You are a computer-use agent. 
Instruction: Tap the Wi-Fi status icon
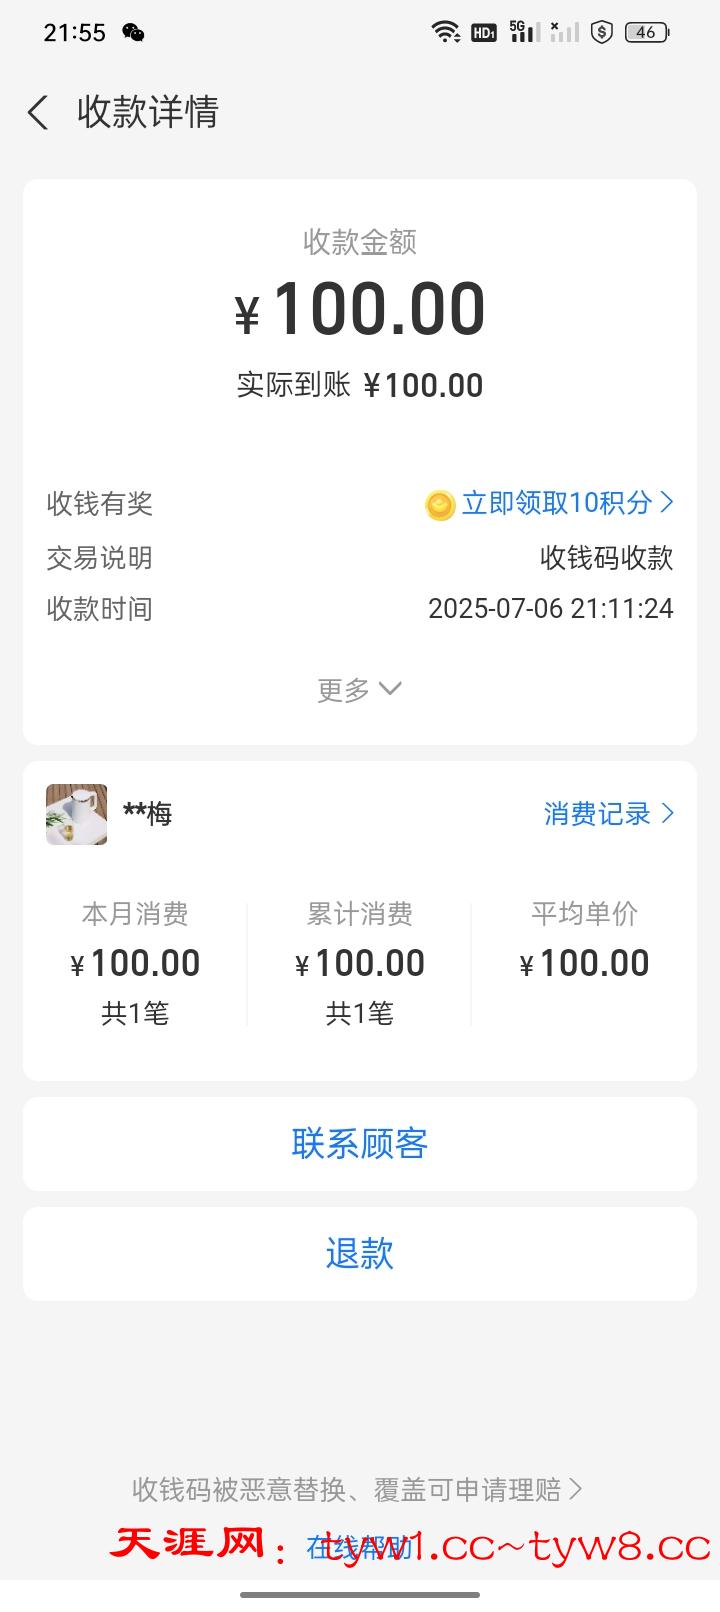pyautogui.click(x=445, y=32)
